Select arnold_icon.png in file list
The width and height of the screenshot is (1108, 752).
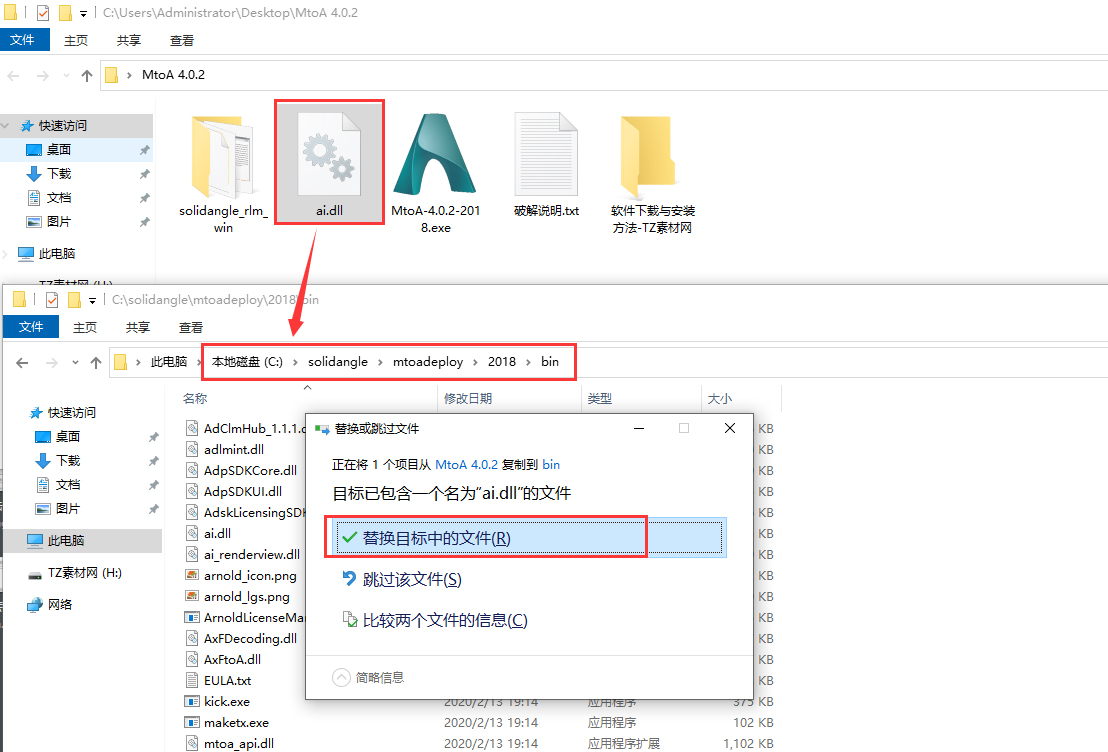(250, 576)
